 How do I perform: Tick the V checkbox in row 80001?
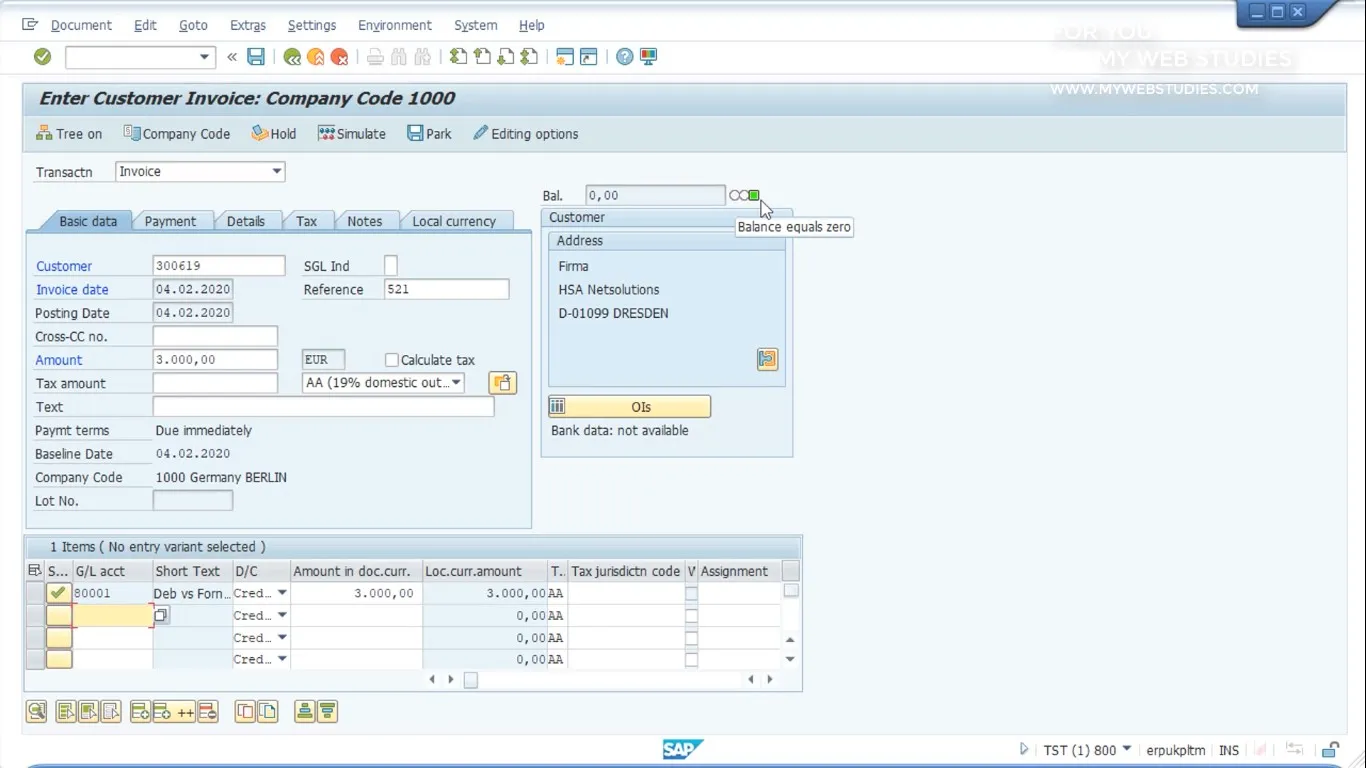point(691,593)
